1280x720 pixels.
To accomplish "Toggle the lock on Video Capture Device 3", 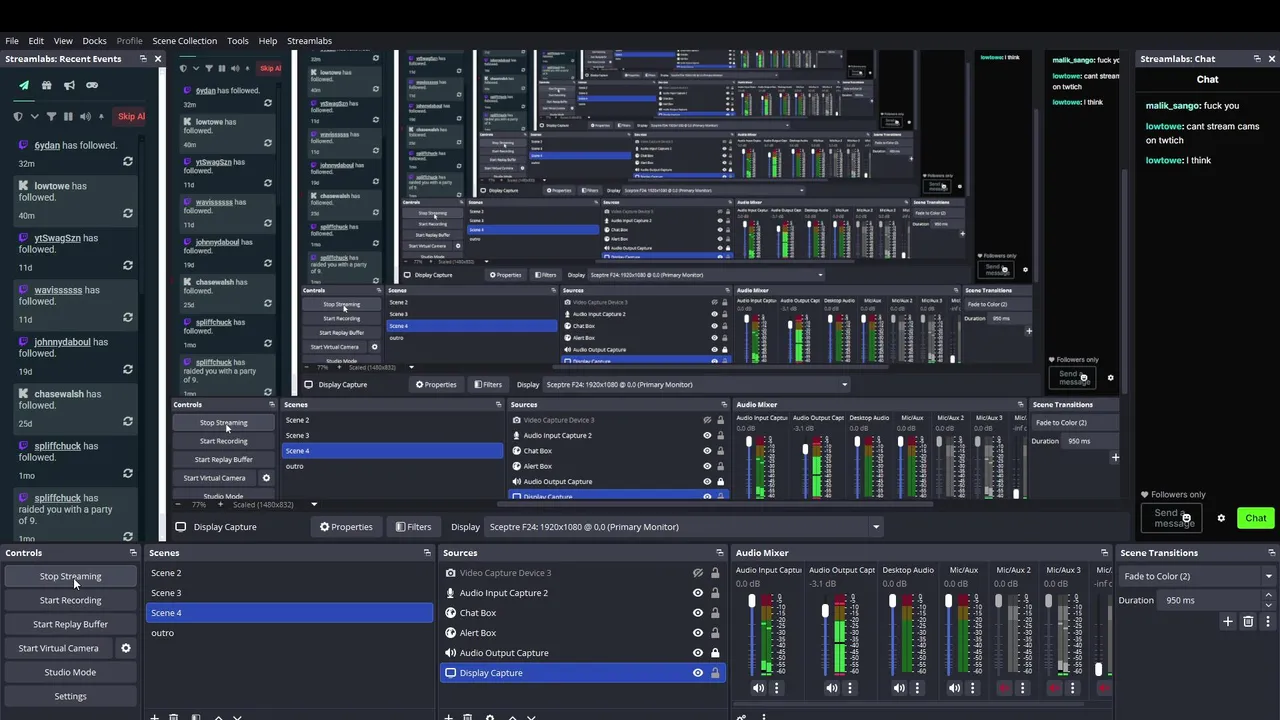I will click(x=715, y=573).
